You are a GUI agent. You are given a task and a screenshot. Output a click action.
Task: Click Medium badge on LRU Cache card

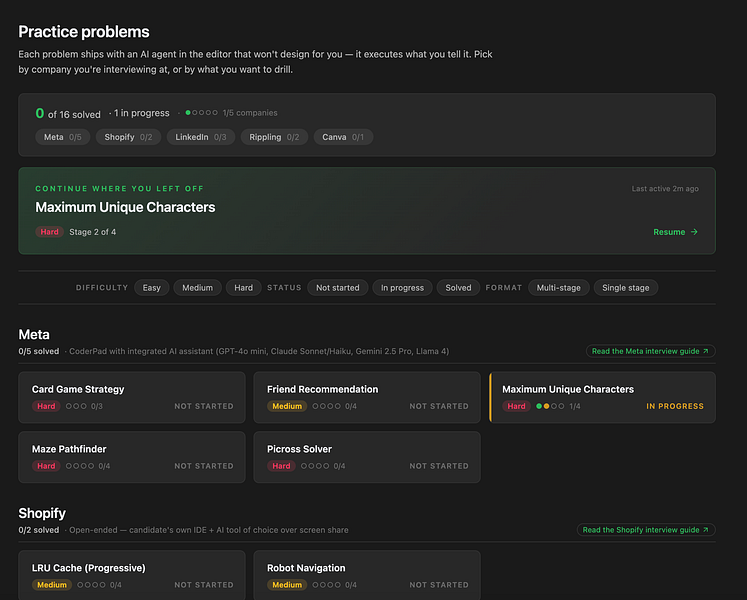[52, 585]
